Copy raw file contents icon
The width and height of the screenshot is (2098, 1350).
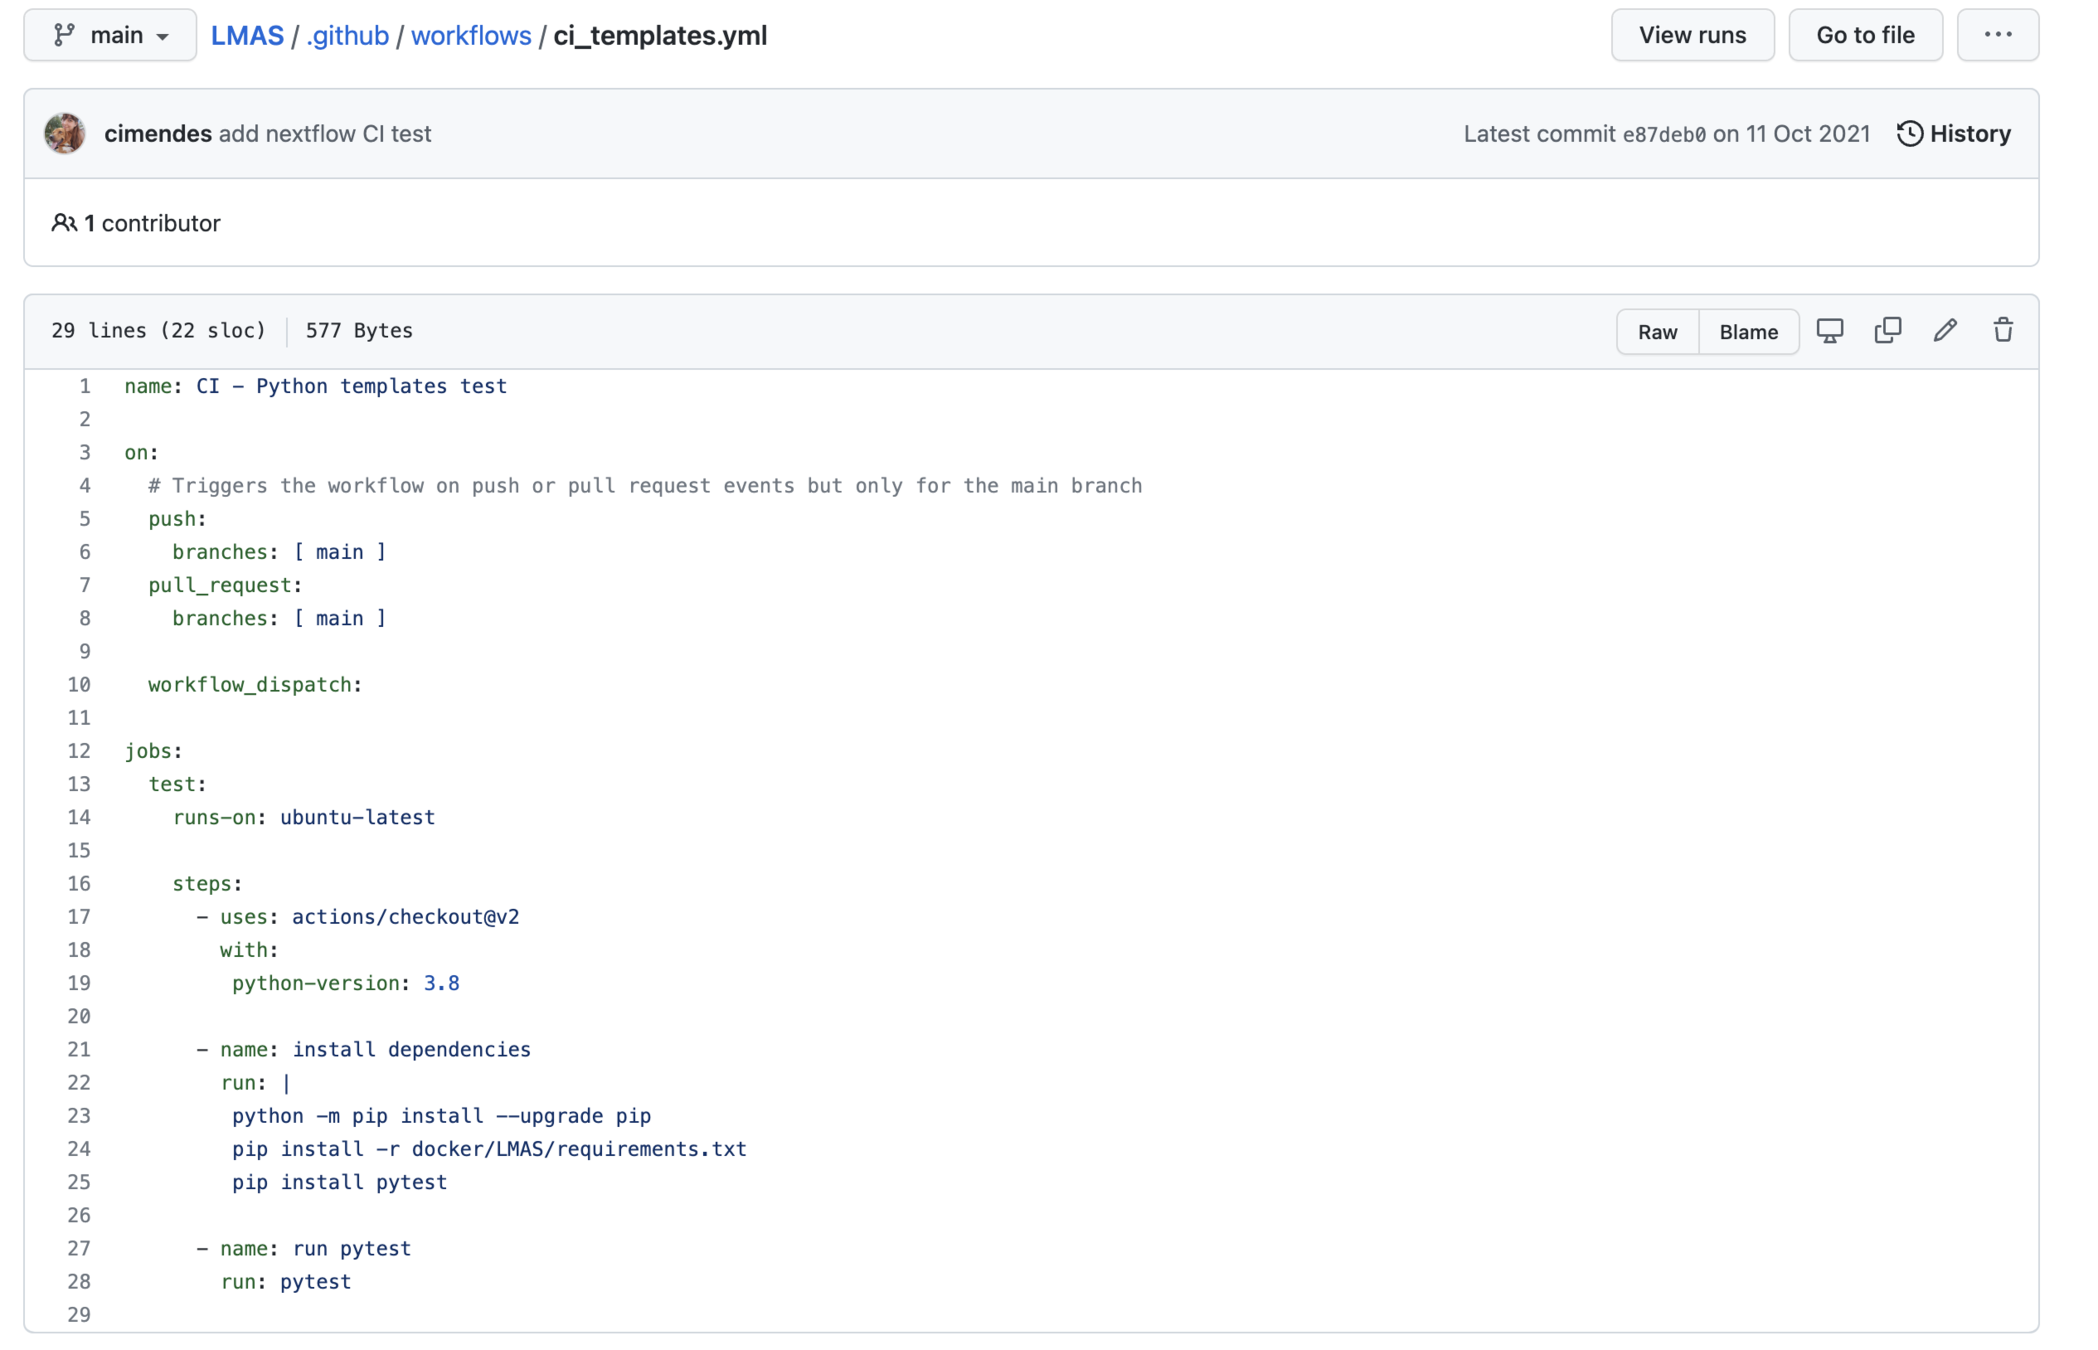coord(1887,331)
